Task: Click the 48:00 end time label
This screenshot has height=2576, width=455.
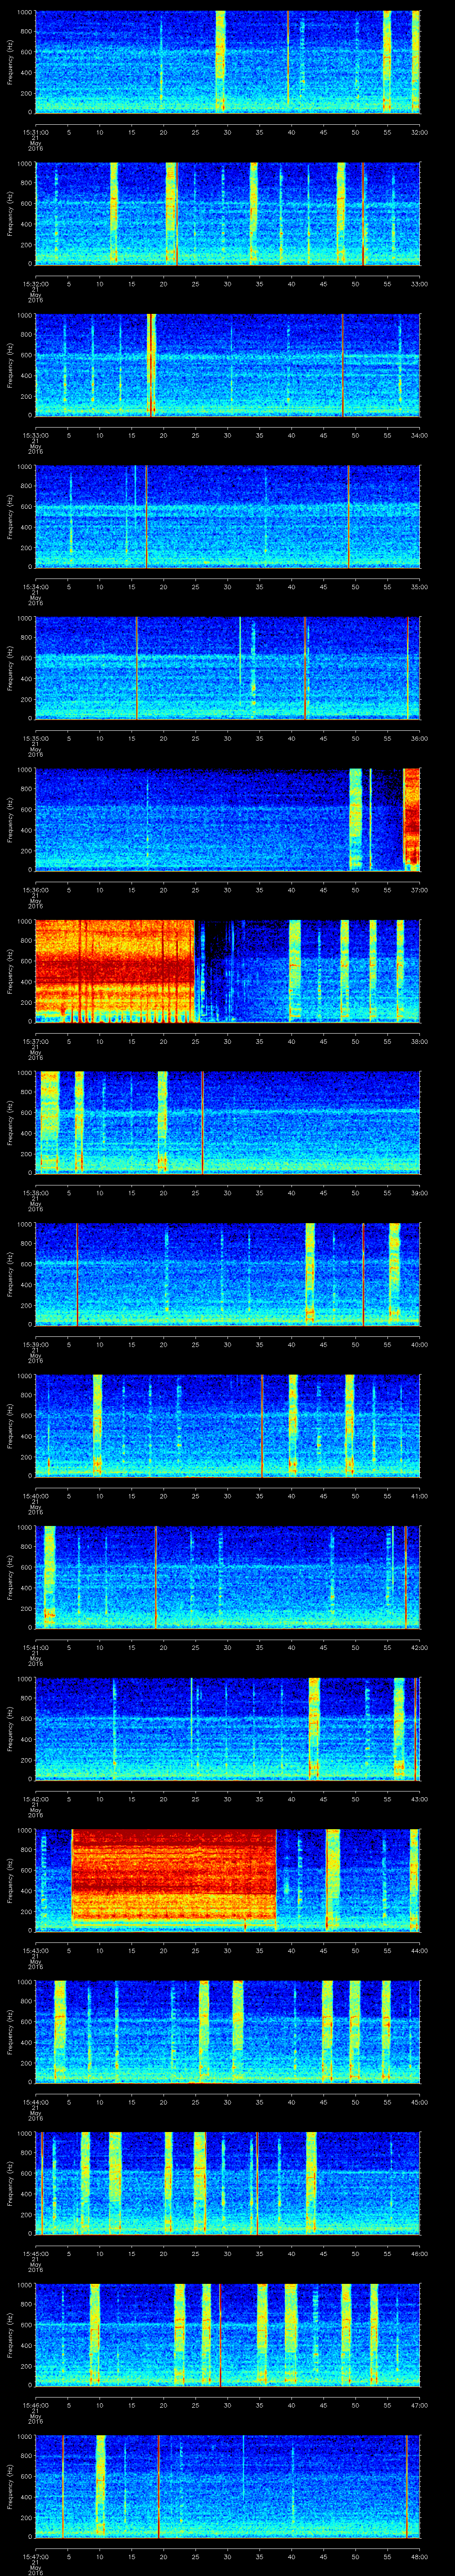Action: 419,2556
